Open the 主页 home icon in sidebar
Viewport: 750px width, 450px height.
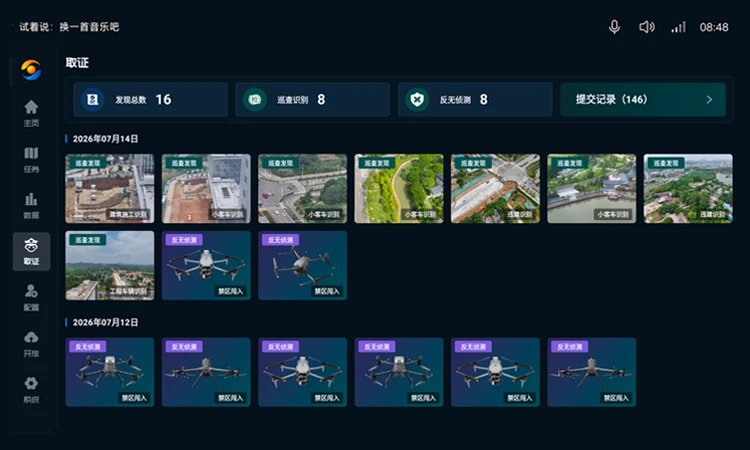coord(31,113)
